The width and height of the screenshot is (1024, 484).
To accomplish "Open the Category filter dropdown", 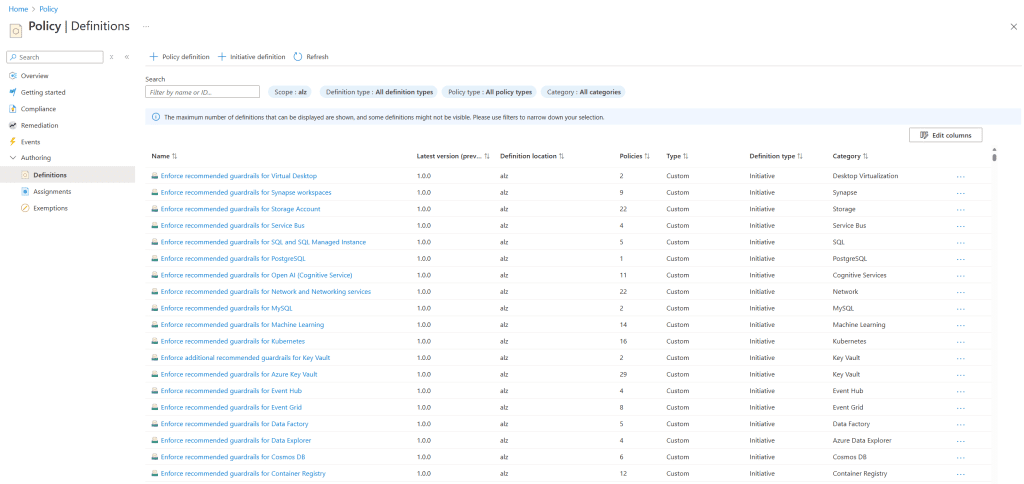I will [584, 92].
